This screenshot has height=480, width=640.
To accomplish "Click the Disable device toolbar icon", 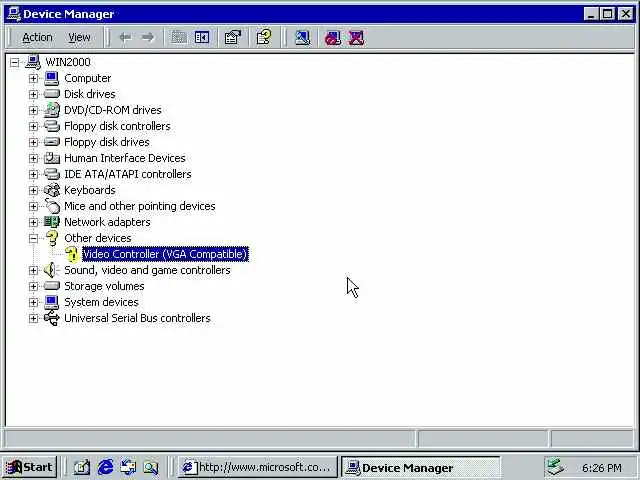I will pos(333,38).
